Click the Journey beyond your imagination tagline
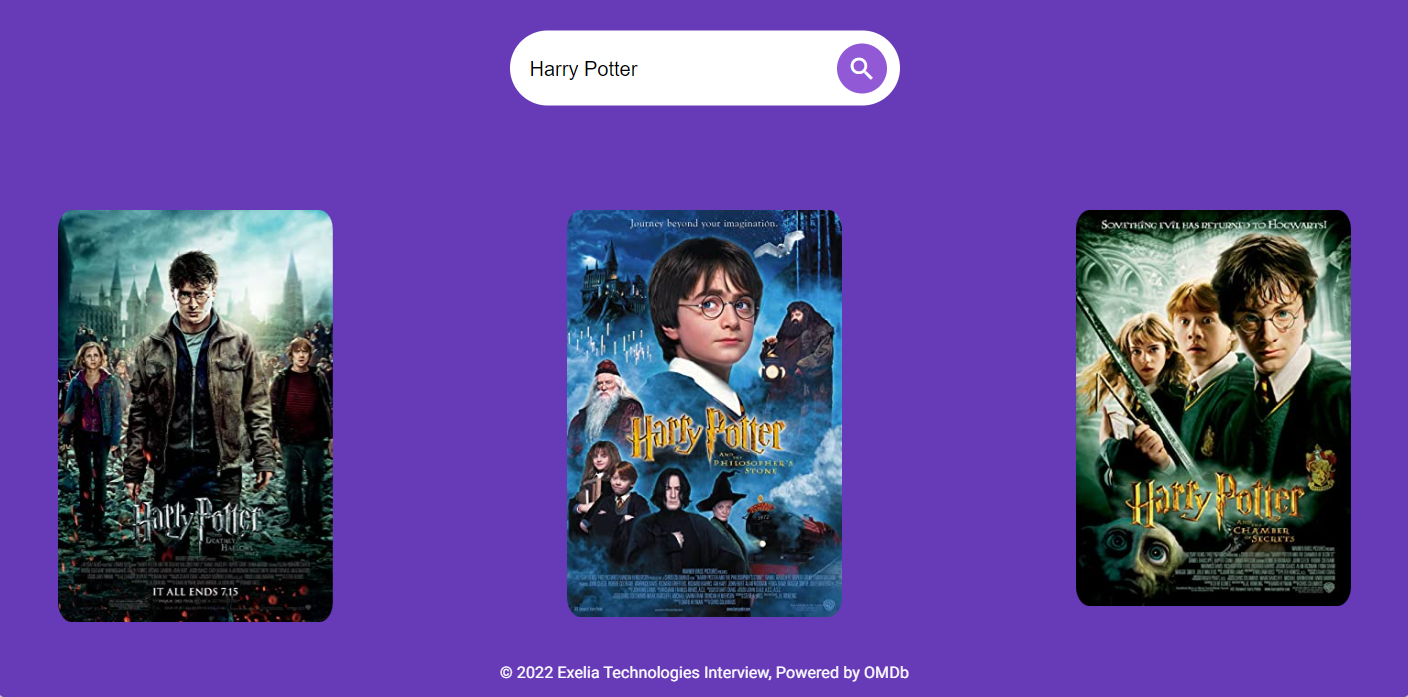The image size is (1408, 697). click(x=703, y=223)
